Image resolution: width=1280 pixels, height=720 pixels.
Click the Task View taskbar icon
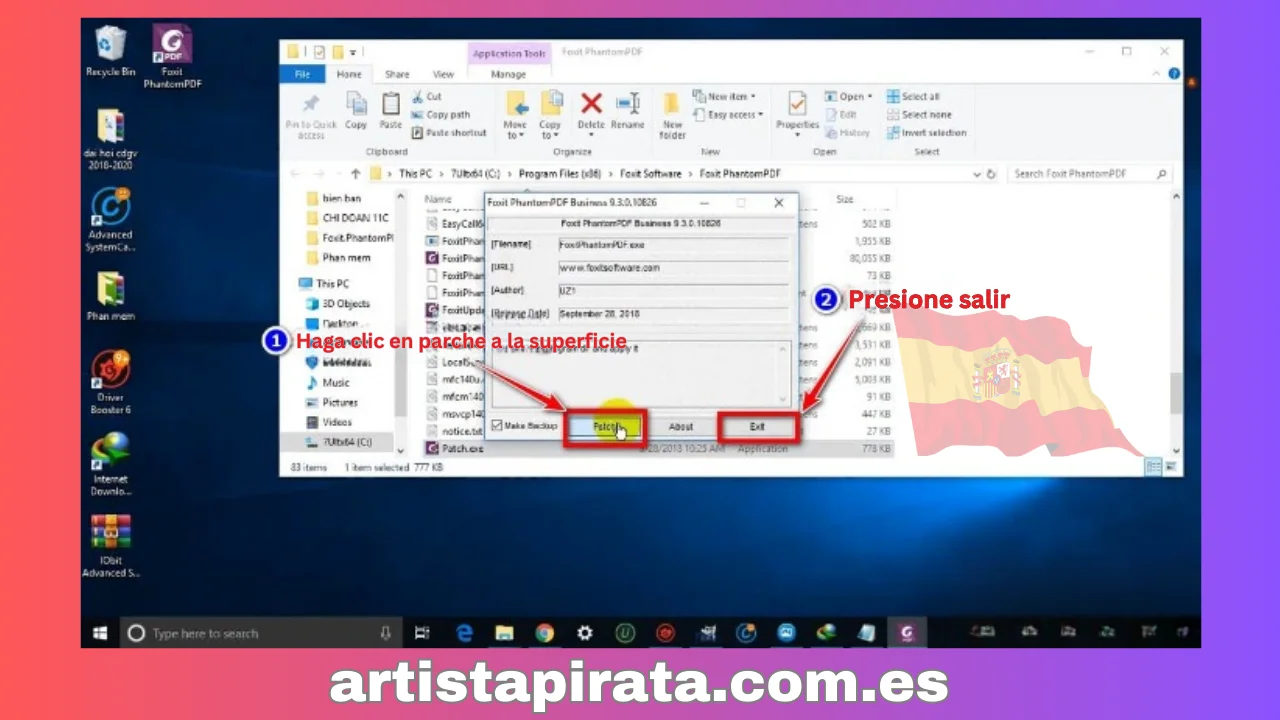tap(422, 633)
